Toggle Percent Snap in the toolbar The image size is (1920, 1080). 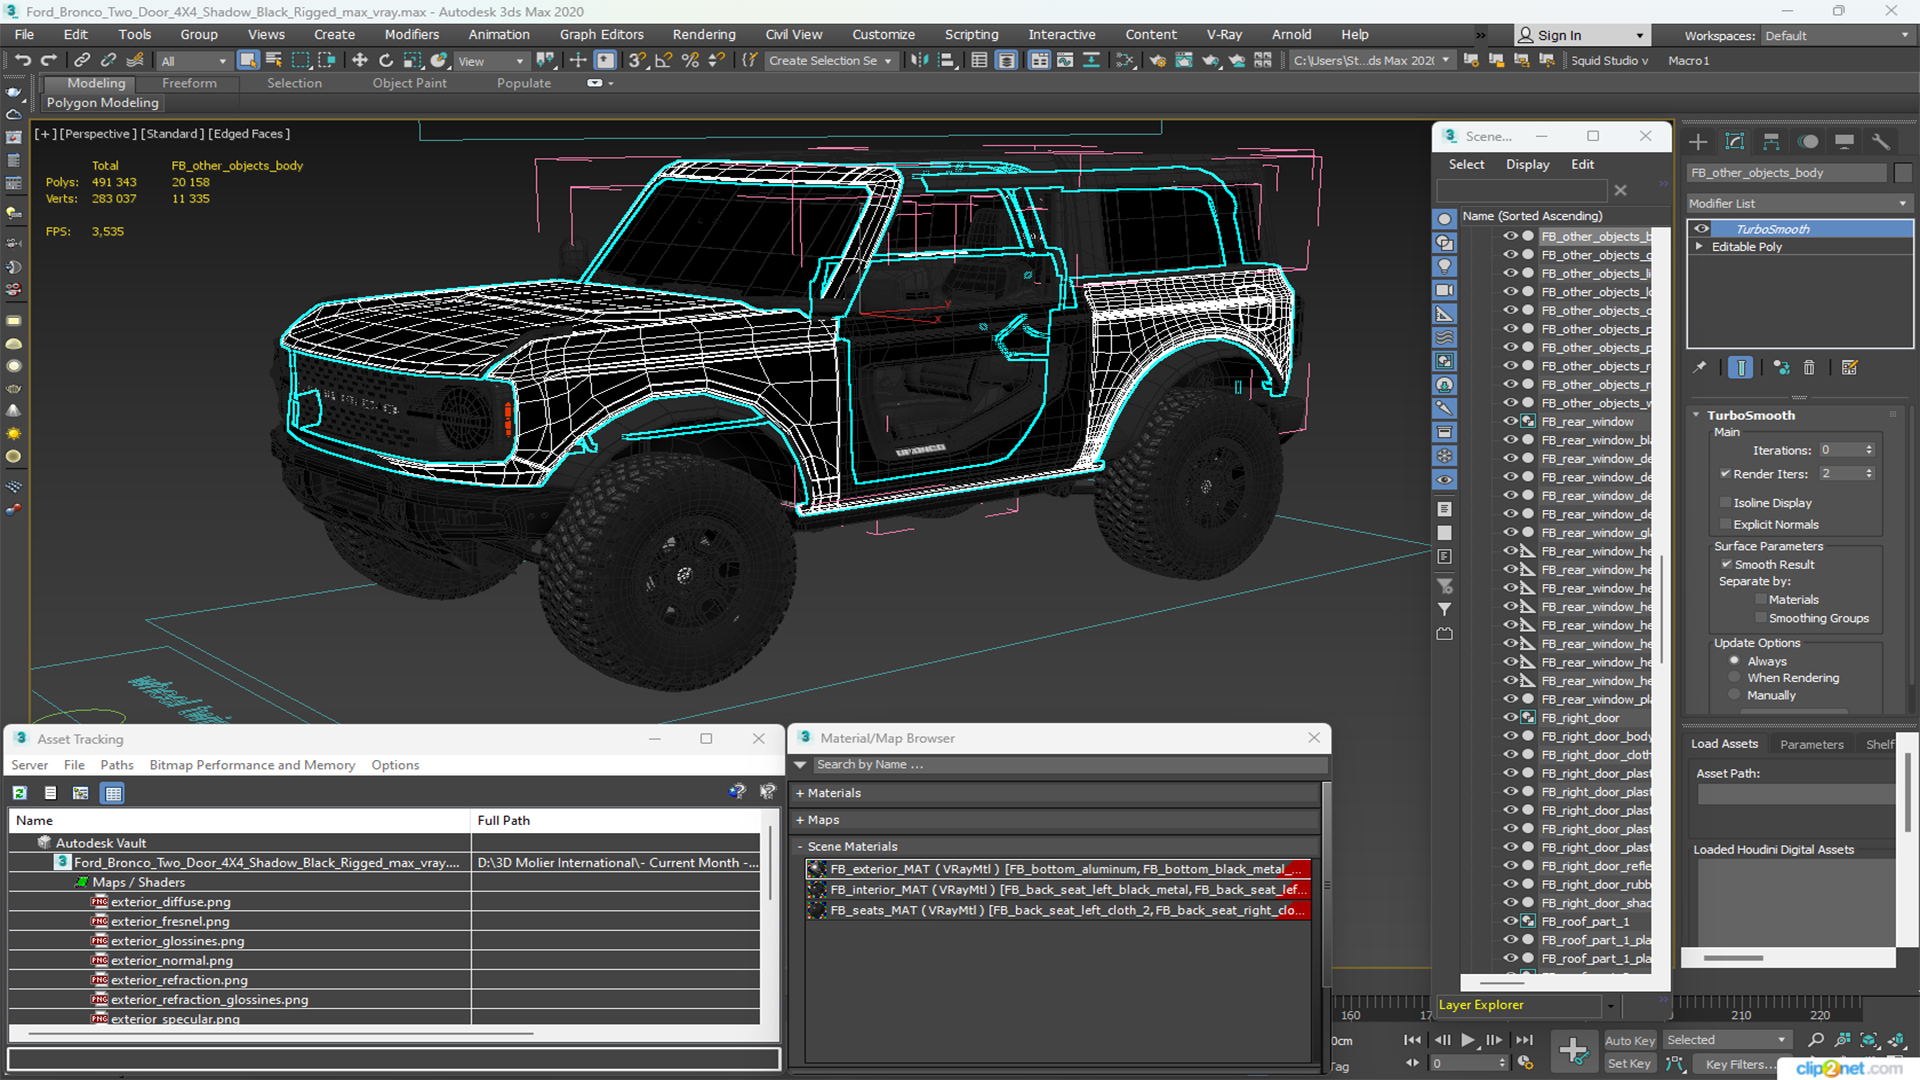pos(690,61)
